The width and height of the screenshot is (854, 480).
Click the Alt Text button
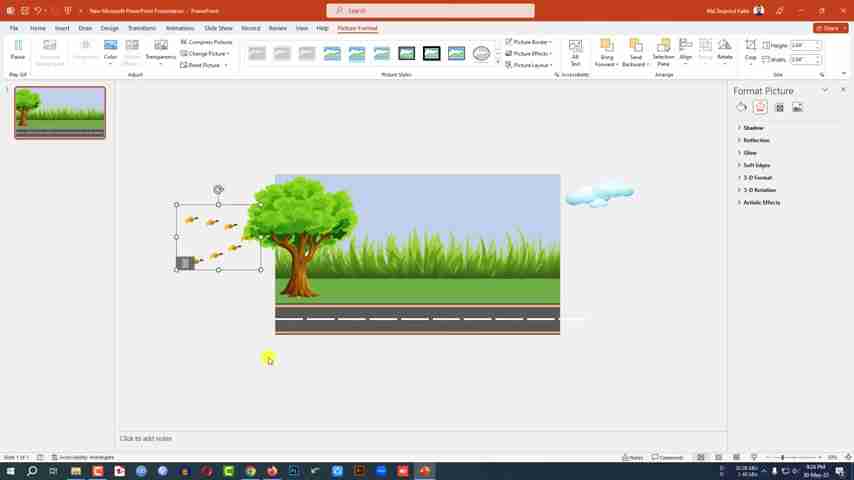coord(575,52)
